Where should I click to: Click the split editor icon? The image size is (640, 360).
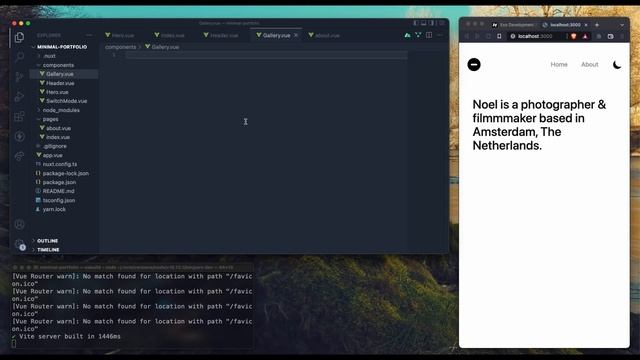(429, 35)
